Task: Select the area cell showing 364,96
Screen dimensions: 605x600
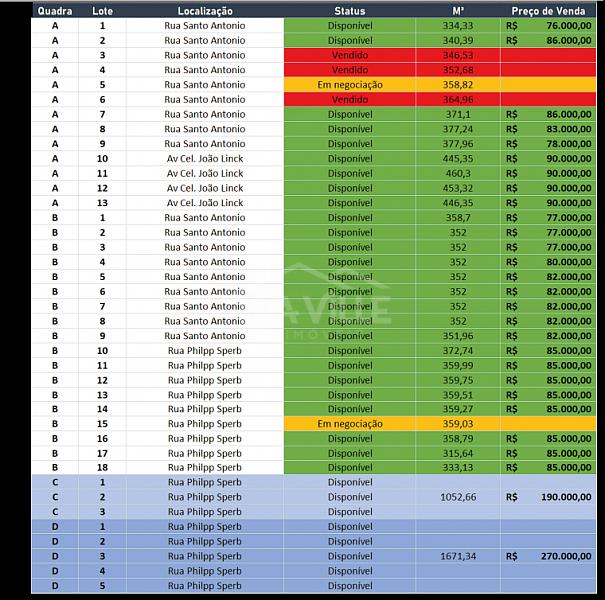Action: 458,99
